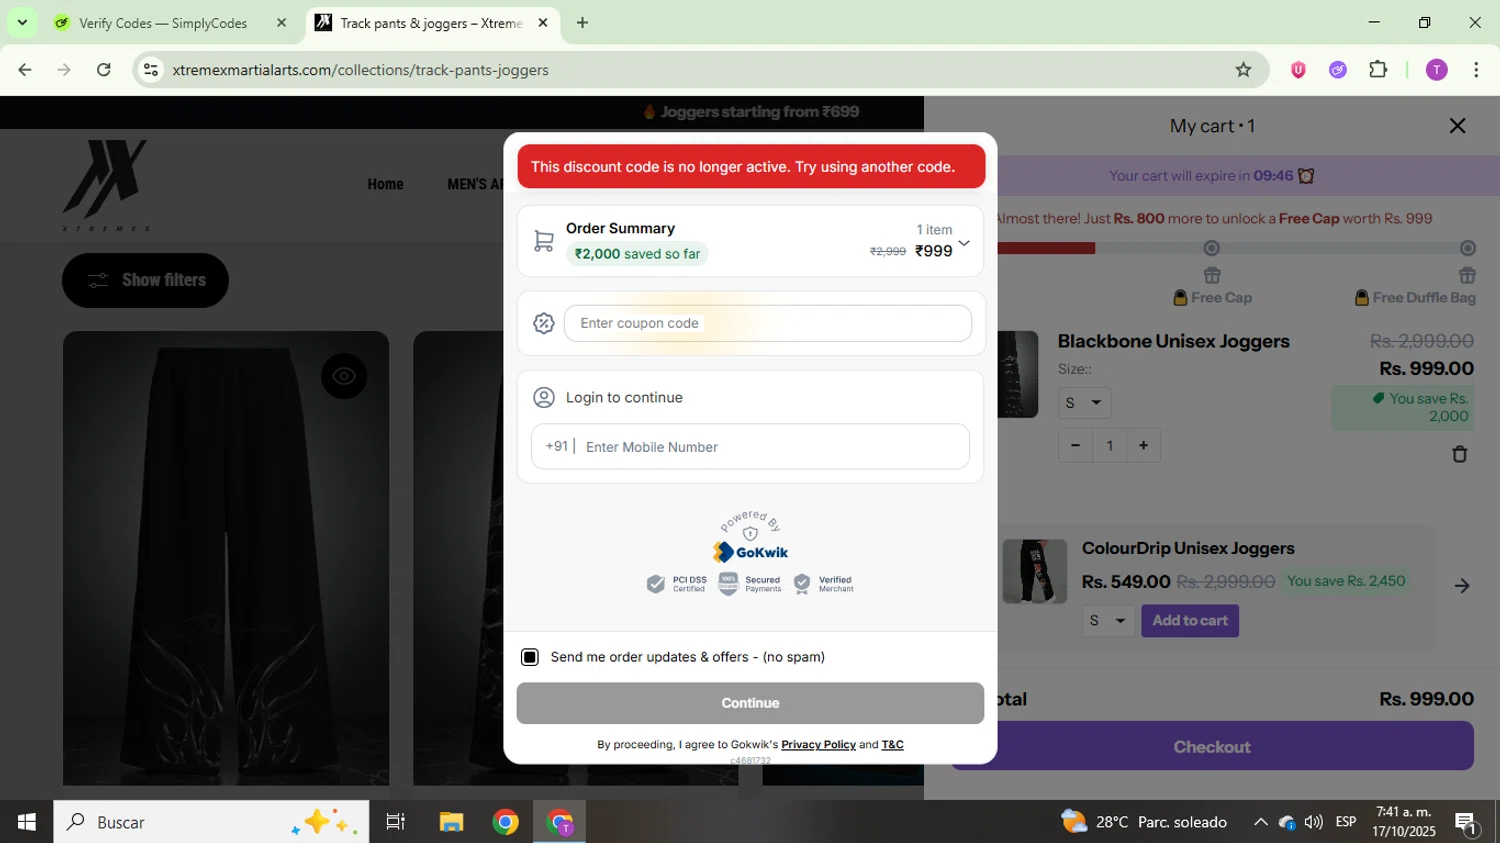The width and height of the screenshot is (1500, 843).
Task: Open Task View on taskbar
Action: coord(396,822)
